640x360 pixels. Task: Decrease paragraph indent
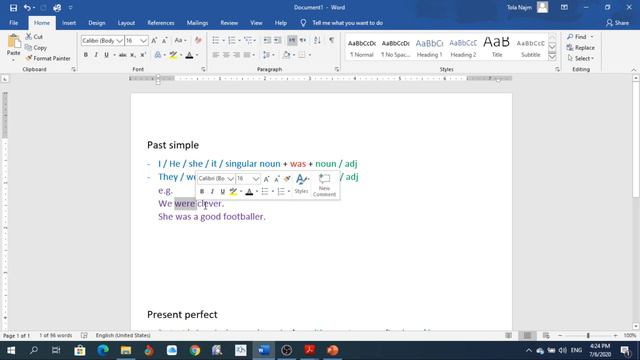pyautogui.click(x=267, y=40)
